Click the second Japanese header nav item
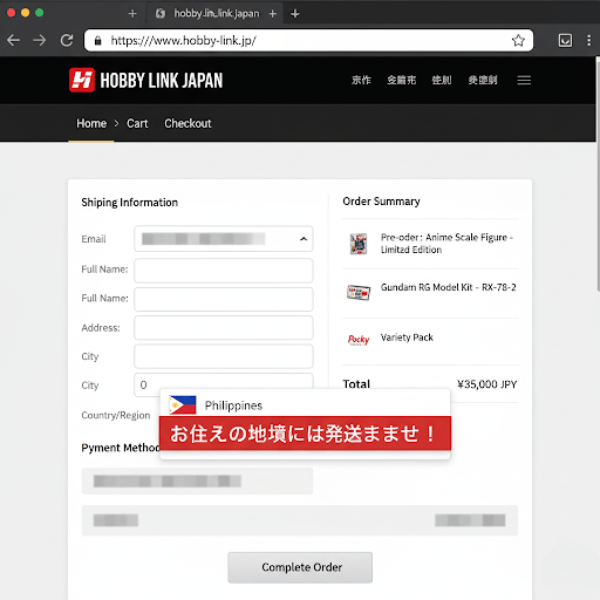600x600 pixels. pyautogui.click(x=401, y=80)
